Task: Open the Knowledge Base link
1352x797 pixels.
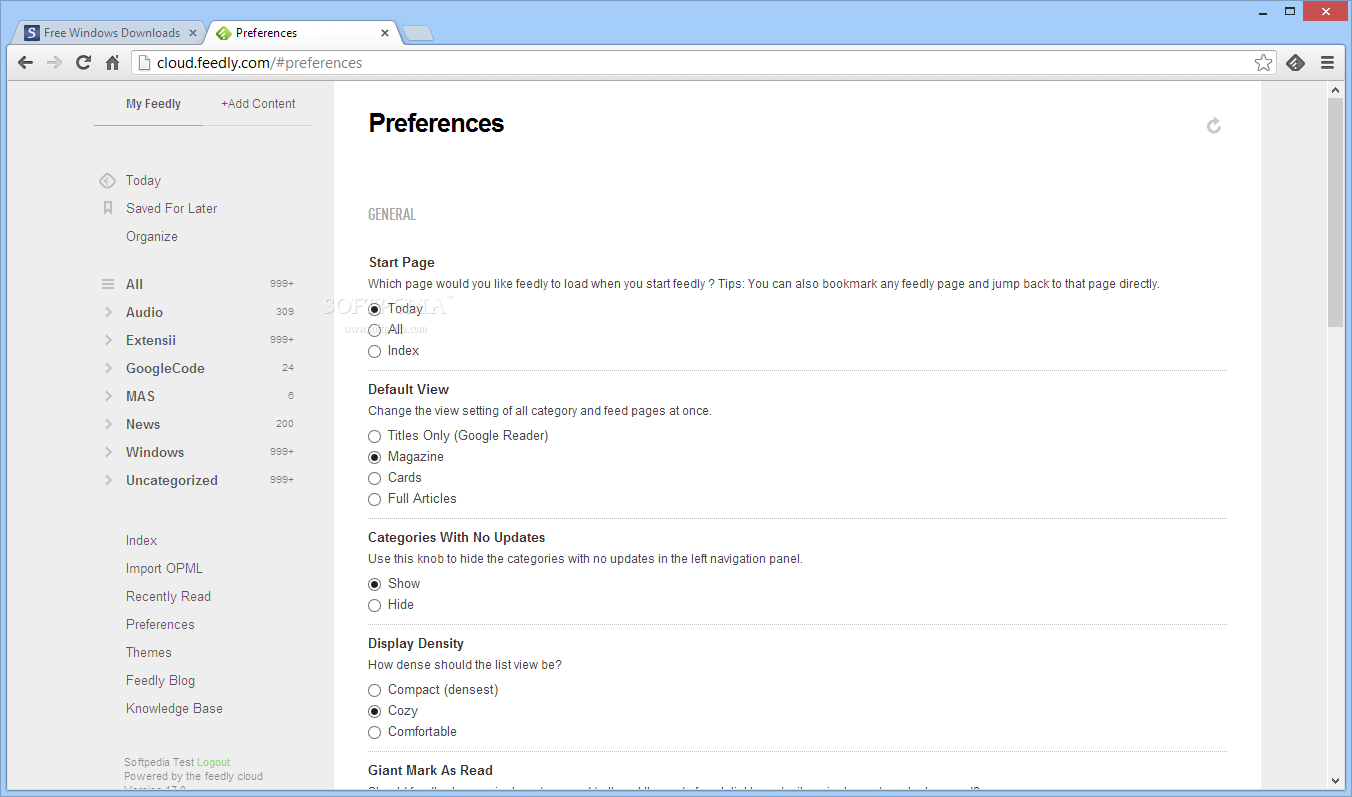Action: tap(174, 708)
